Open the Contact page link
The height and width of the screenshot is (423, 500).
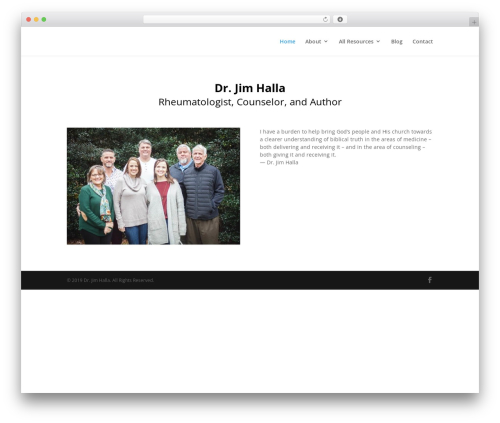(x=423, y=42)
